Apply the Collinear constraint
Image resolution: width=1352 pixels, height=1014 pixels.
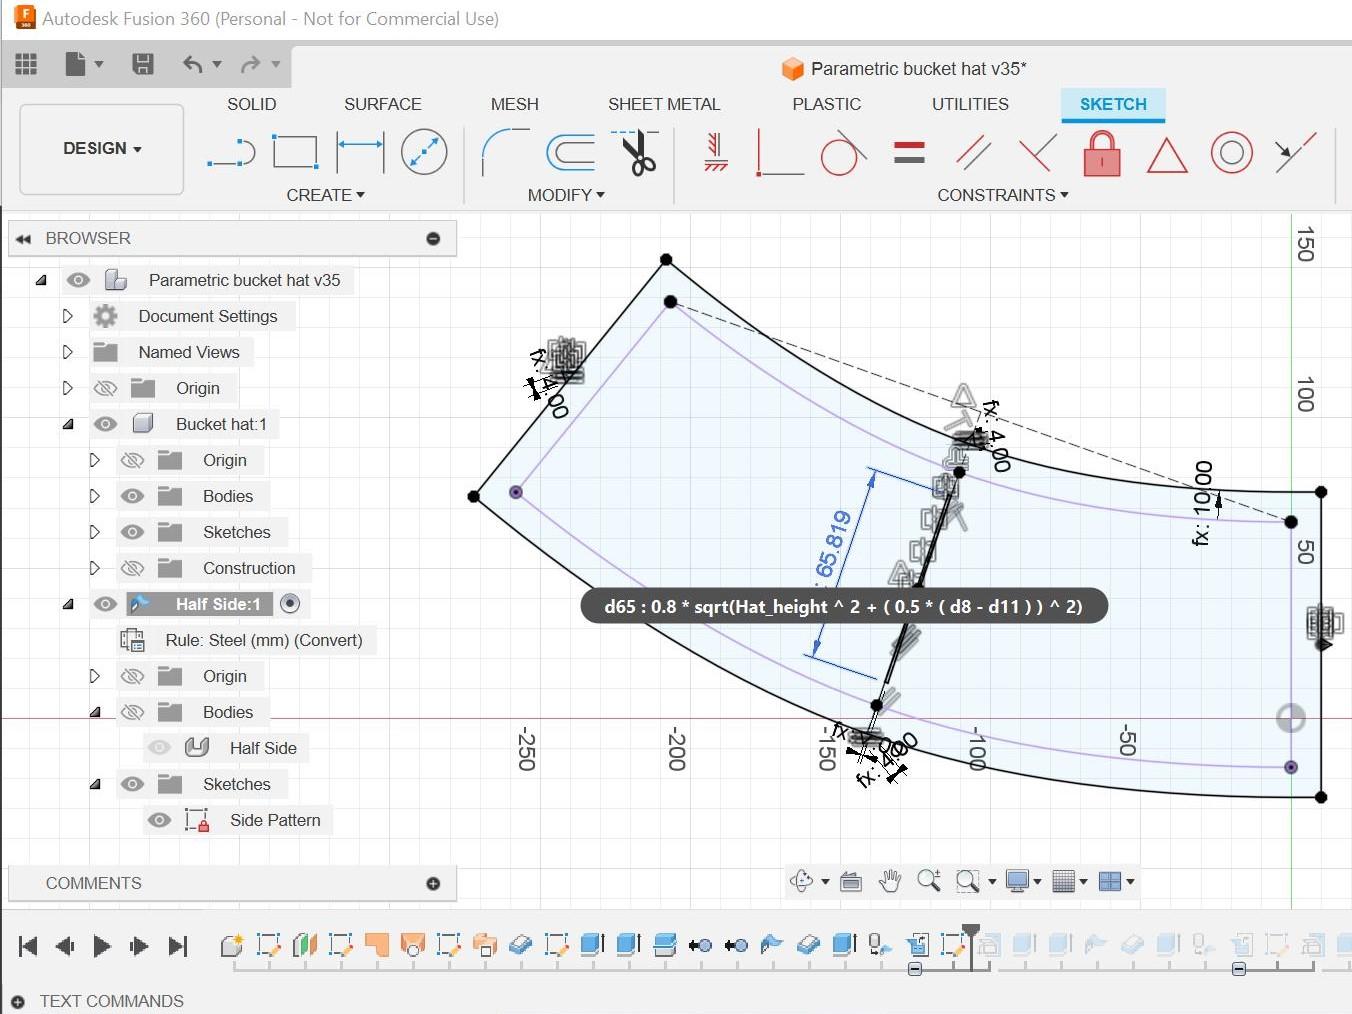[1296, 152]
